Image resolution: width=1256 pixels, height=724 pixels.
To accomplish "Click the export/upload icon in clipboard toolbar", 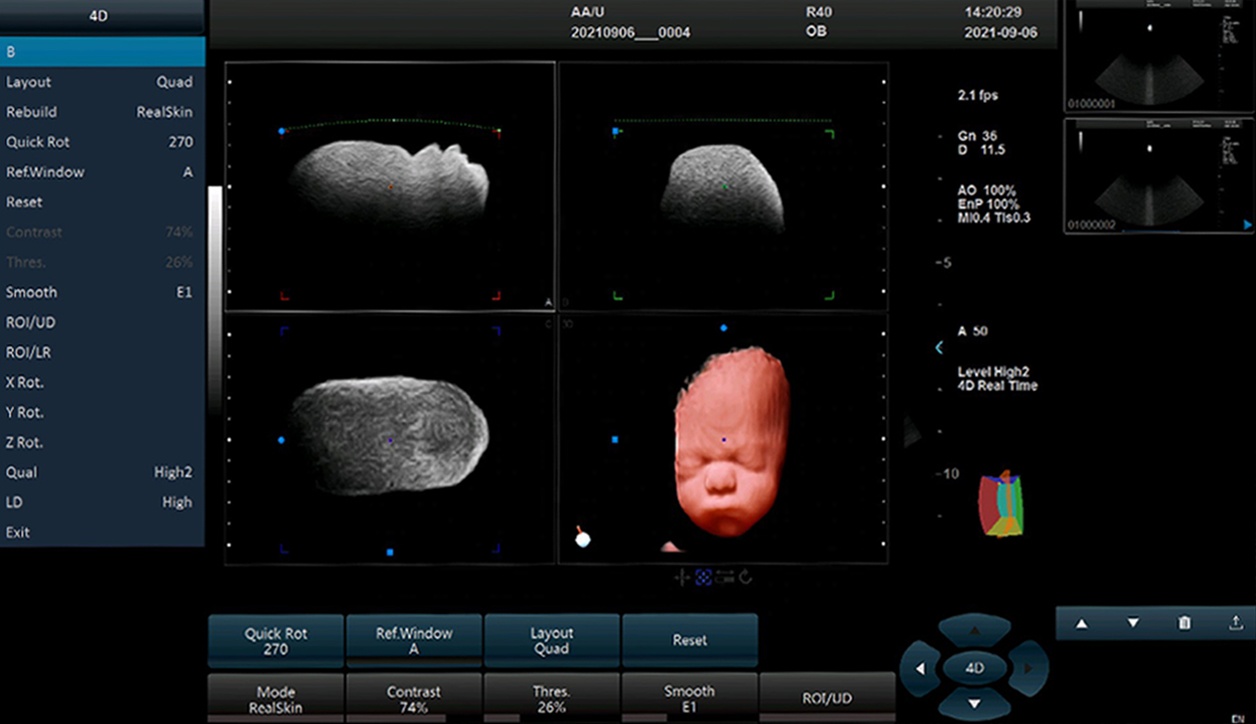I will click(1235, 623).
